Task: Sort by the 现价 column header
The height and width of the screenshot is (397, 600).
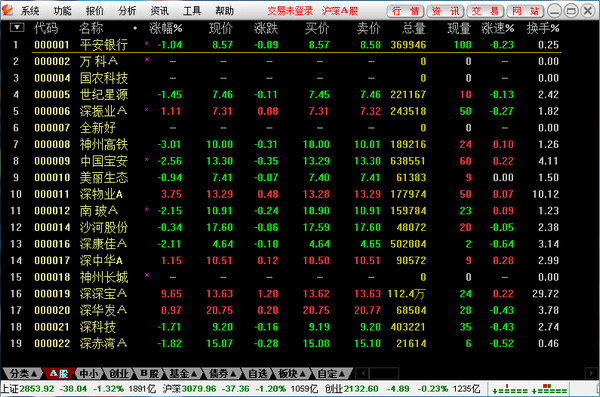Action: [221, 28]
